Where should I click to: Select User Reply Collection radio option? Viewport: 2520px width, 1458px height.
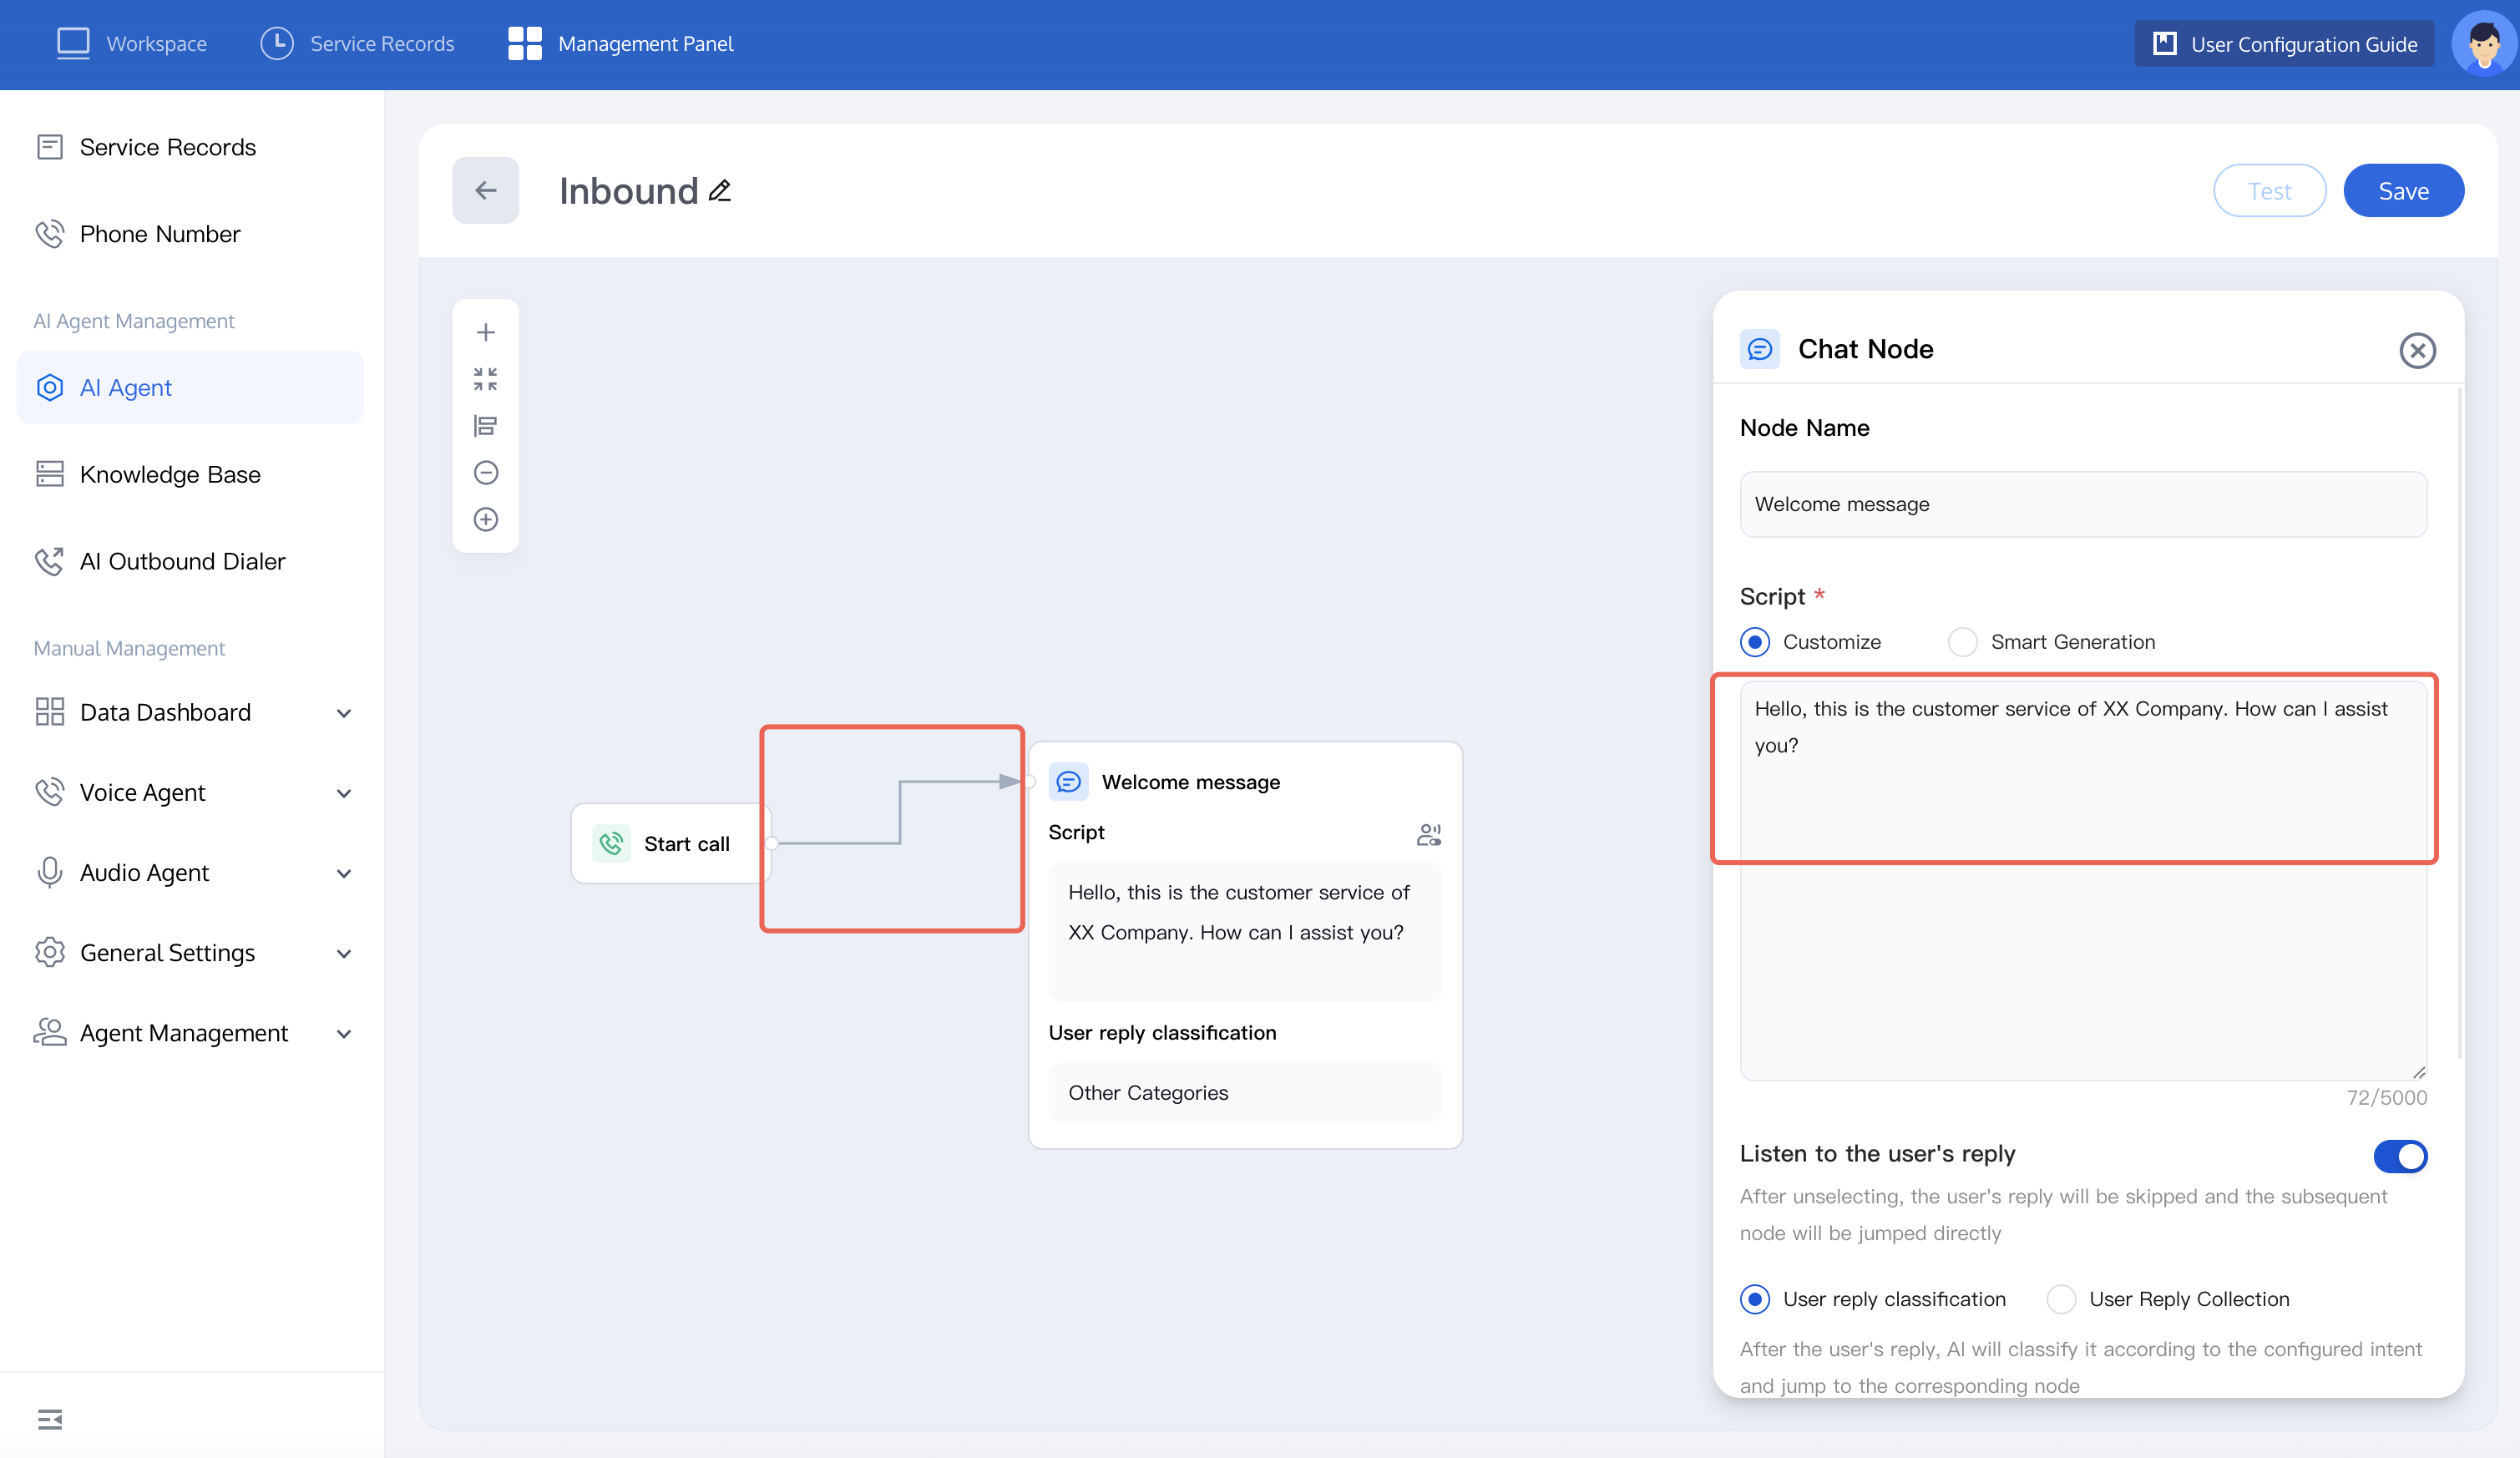tap(2061, 1299)
